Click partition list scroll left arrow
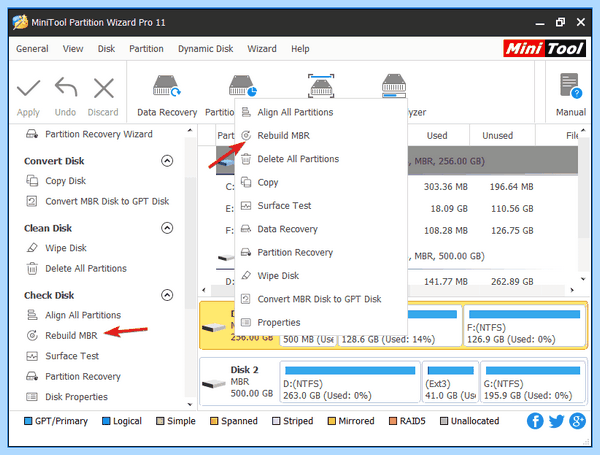Screen dimensions: 600x455 tap(204, 290)
